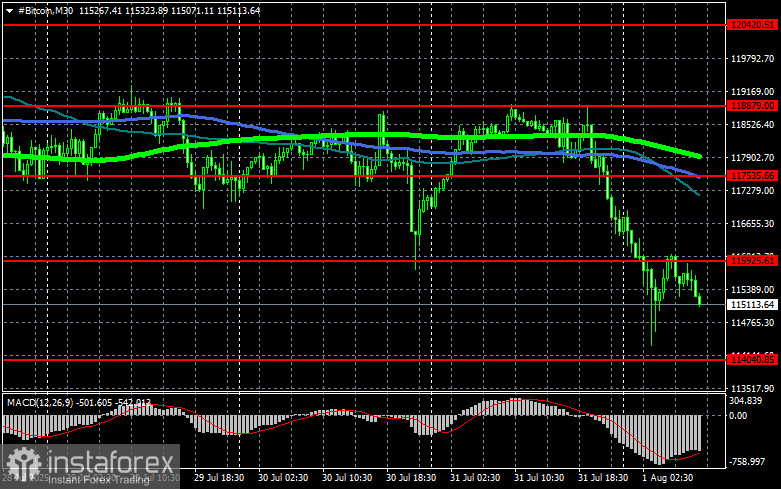This screenshot has width=781, height=489.
Task: Click the instaforex gear logo icon
Action: point(24,464)
